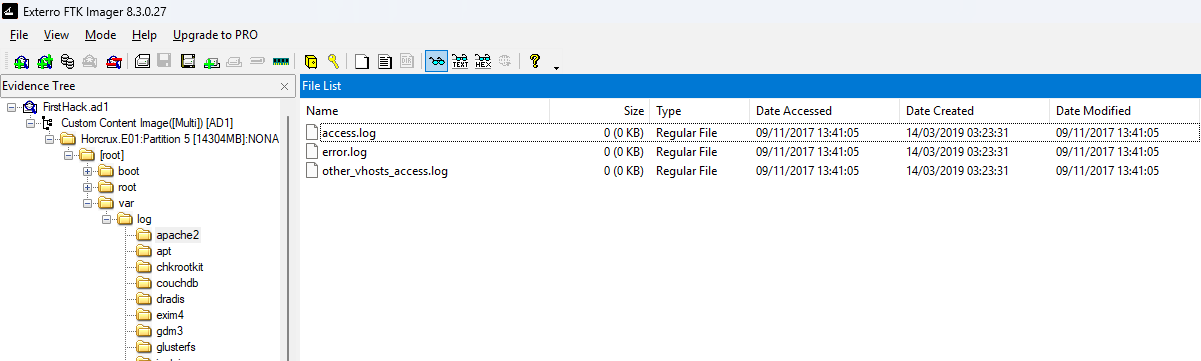
Task: Sort file list by Name column
Action: tap(425, 111)
